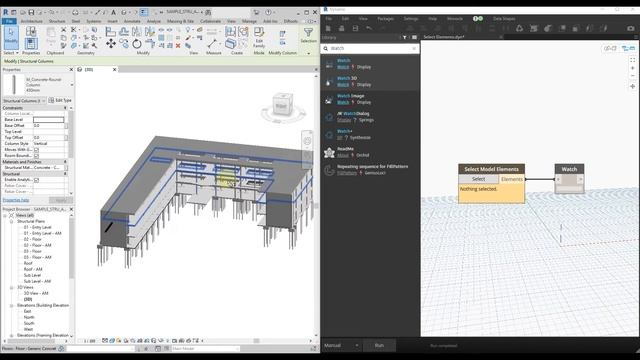Collapse the Structural properties section
Viewport: 640px width, 360px height.
coord(65,174)
